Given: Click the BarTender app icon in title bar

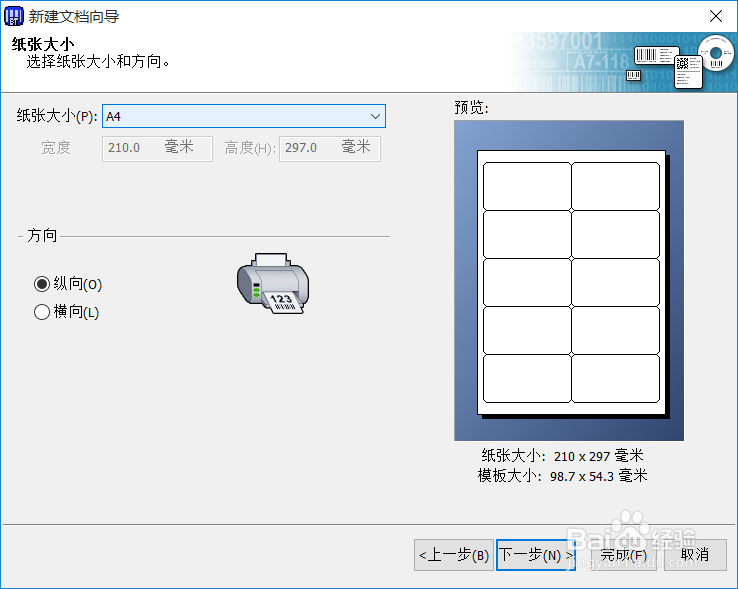Looking at the screenshot, I should coord(14,16).
